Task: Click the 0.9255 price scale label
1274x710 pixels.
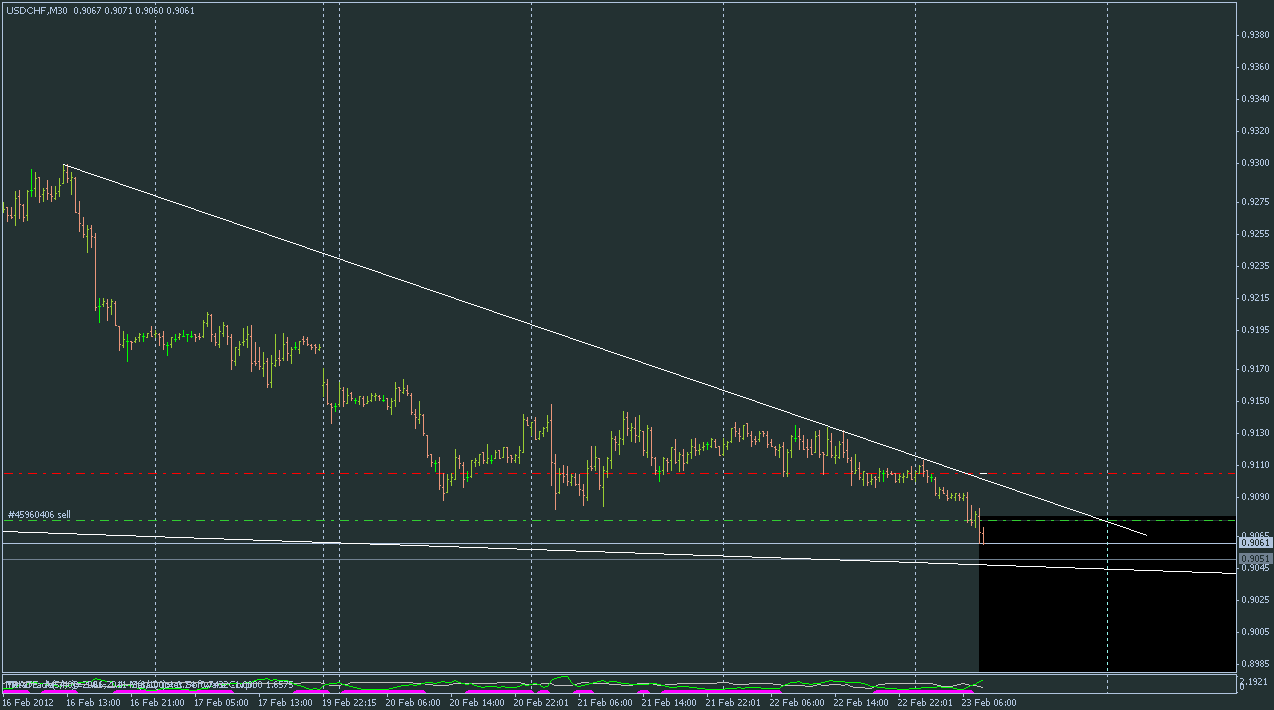Action: (1257, 234)
